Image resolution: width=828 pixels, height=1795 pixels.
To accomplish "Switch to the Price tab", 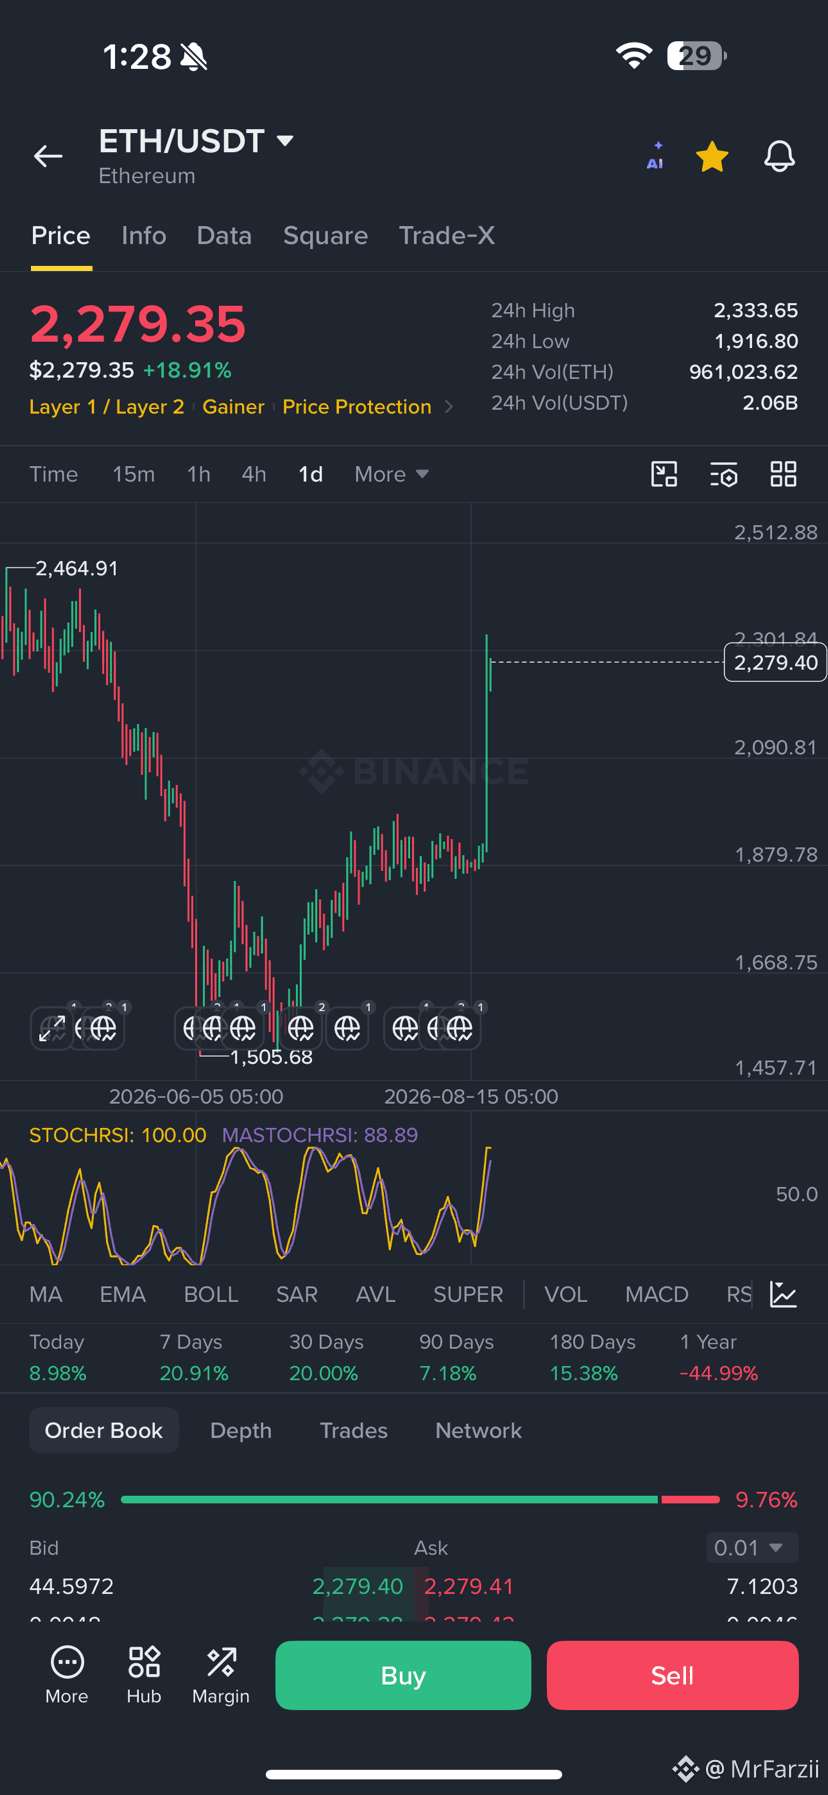I will [61, 235].
